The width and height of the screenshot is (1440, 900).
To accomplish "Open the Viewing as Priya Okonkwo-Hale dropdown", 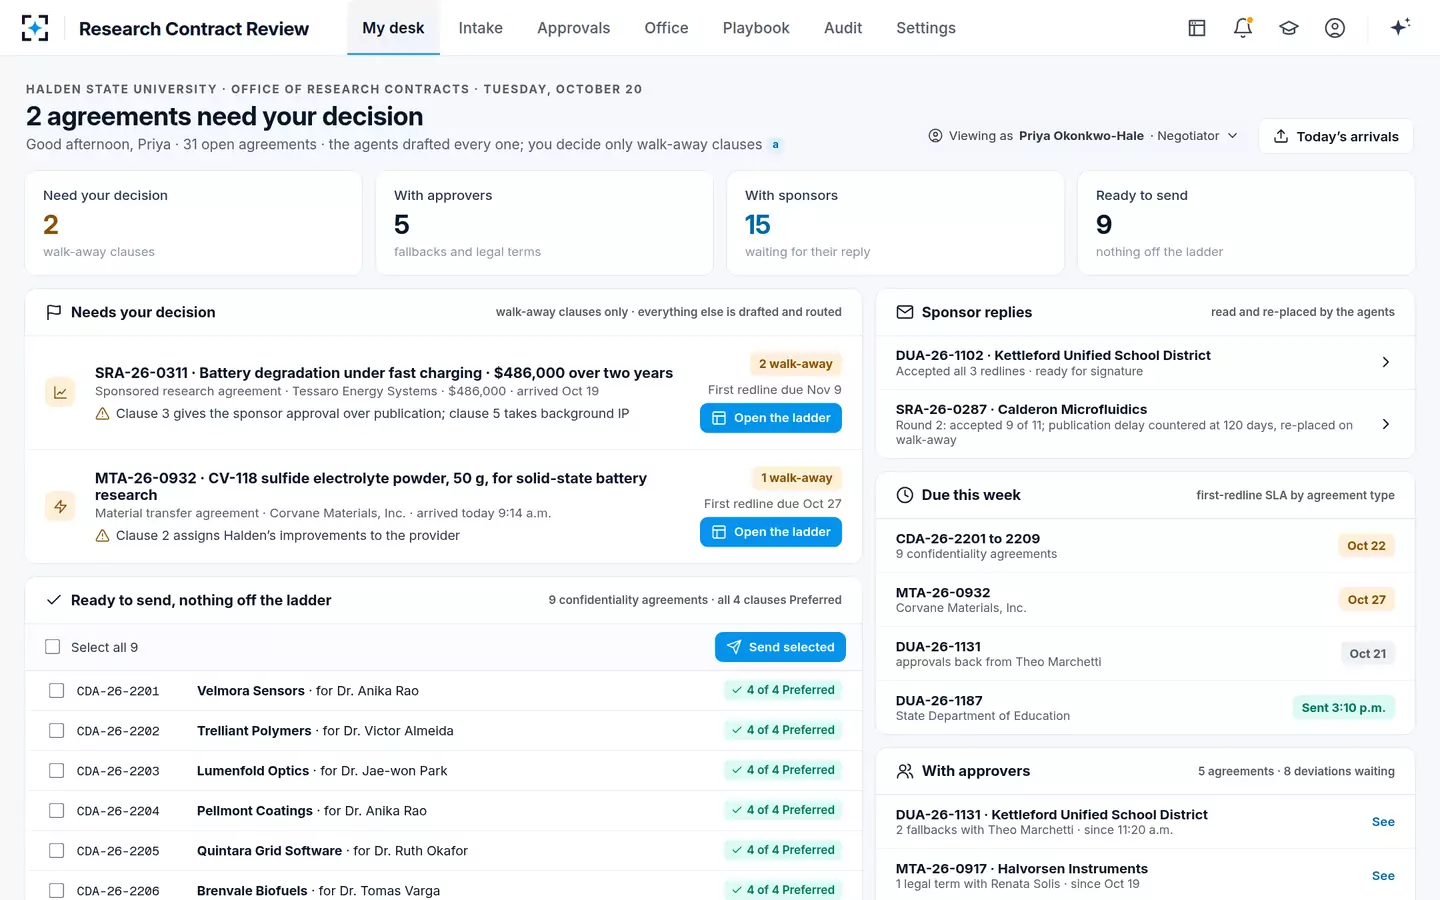I will [1083, 136].
